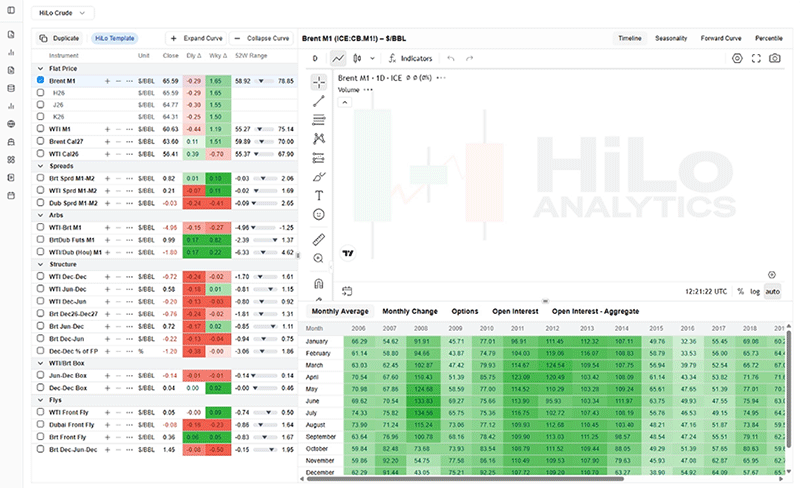Viewport: 800px width, 488px height.
Task: Open the Fibonacci retracement tools
Action: pos(319,120)
